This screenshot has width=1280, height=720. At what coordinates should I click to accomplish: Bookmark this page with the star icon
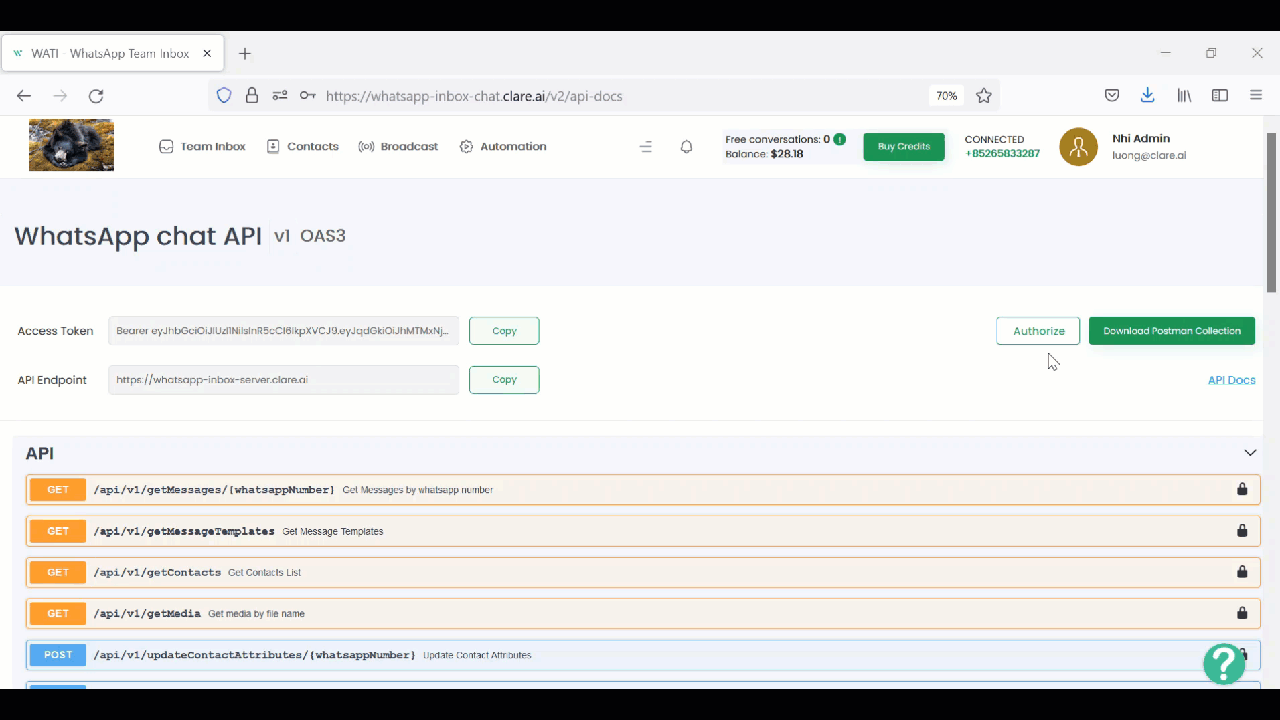point(984,96)
